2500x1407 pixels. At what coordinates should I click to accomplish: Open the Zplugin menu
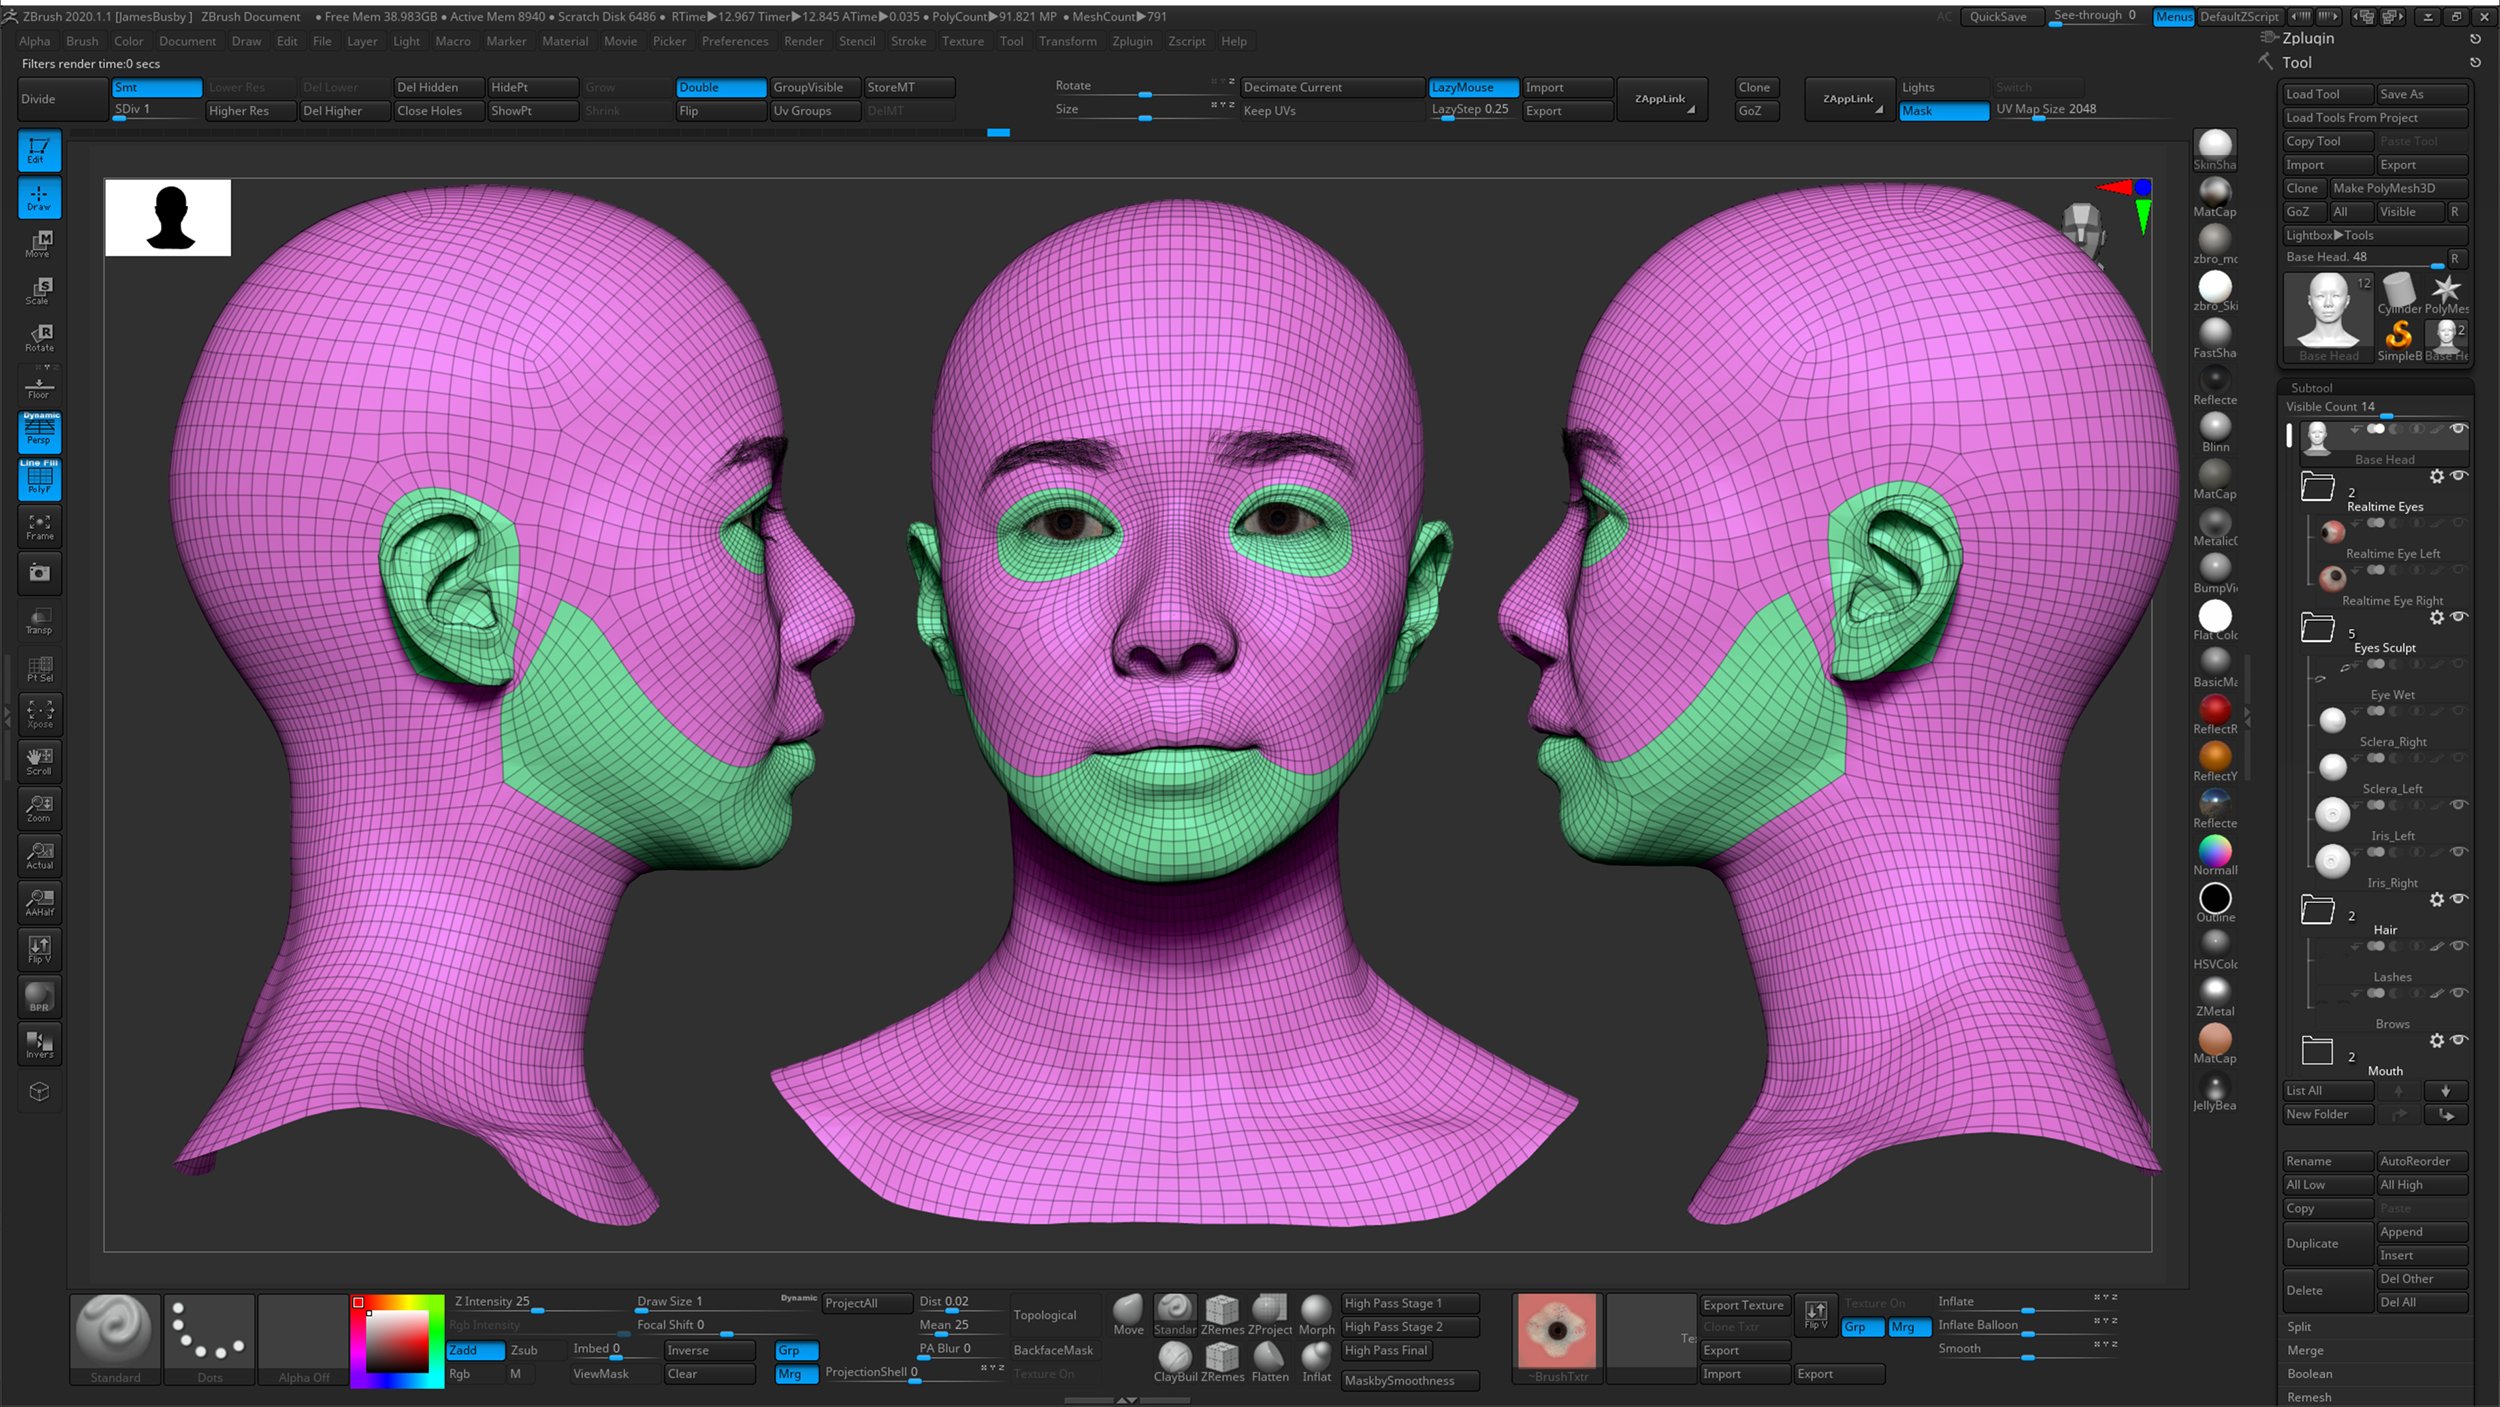[1131, 41]
